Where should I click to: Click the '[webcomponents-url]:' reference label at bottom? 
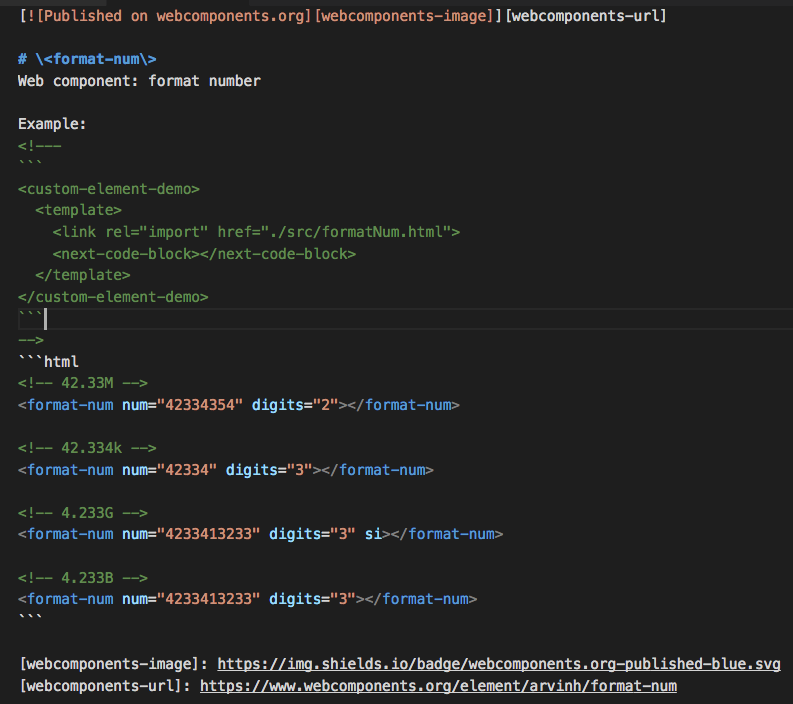pos(105,686)
